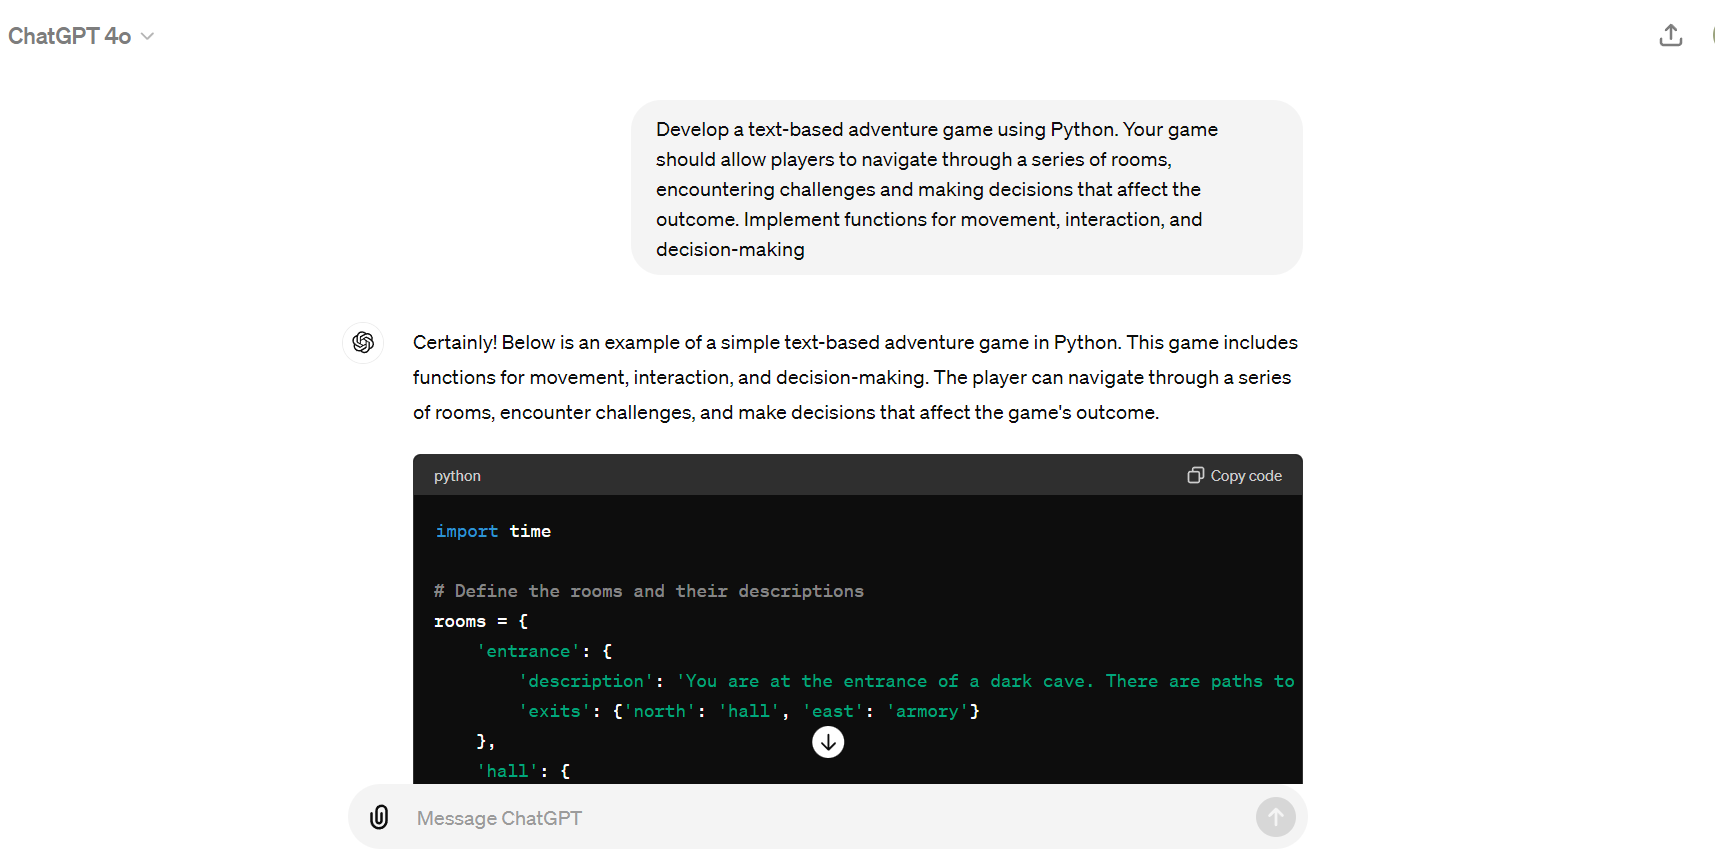The height and width of the screenshot is (853, 1715).
Task: Click the 'entrance' dictionary key
Action: 528,651
